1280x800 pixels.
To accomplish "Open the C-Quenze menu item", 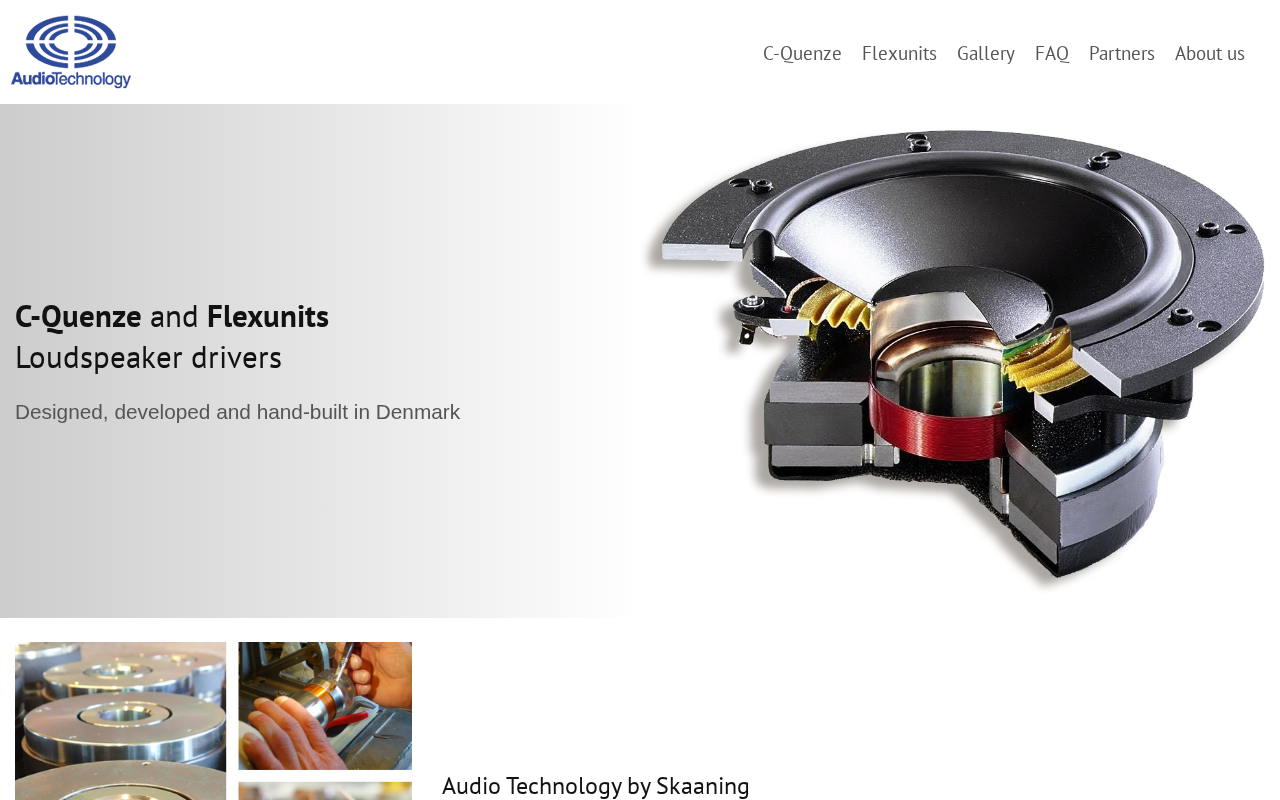I will tap(802, 53).
